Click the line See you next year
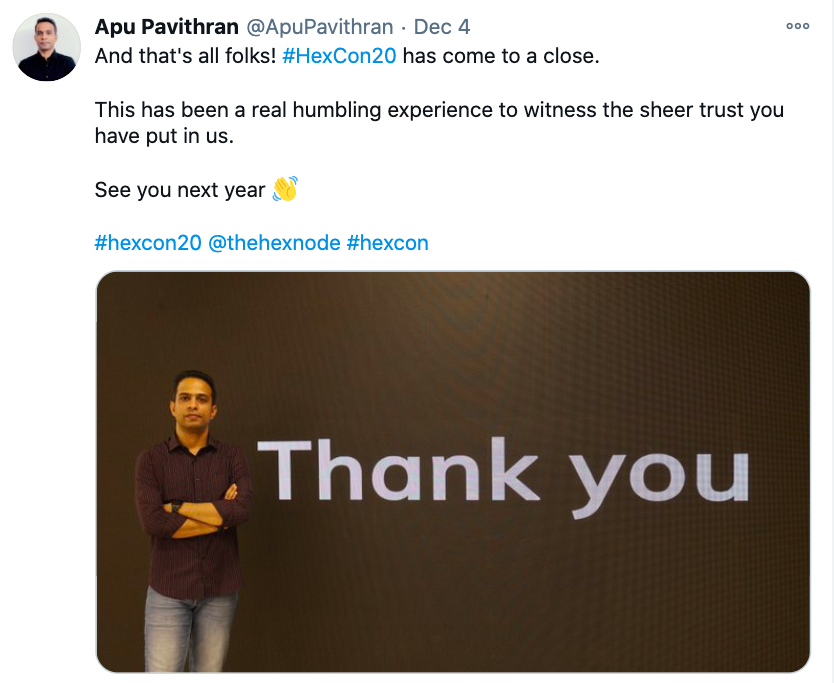 180,189
